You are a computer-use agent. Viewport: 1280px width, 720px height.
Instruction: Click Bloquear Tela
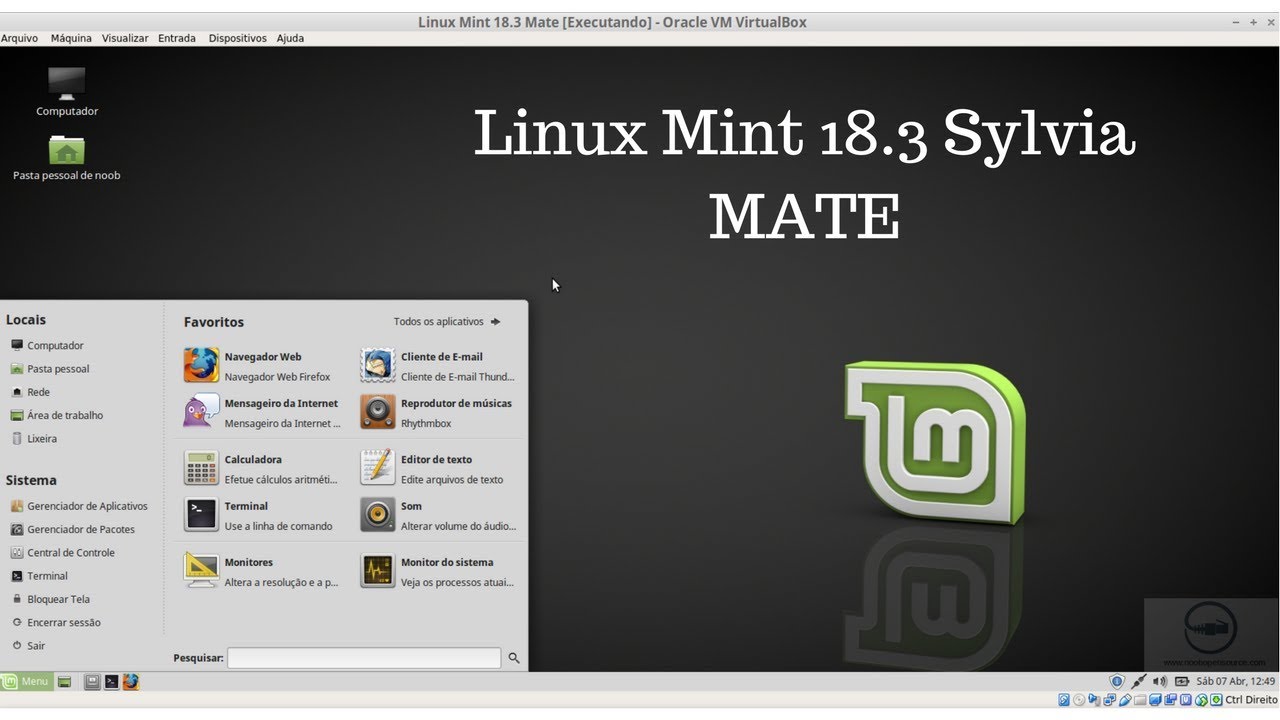coord(50,599)
